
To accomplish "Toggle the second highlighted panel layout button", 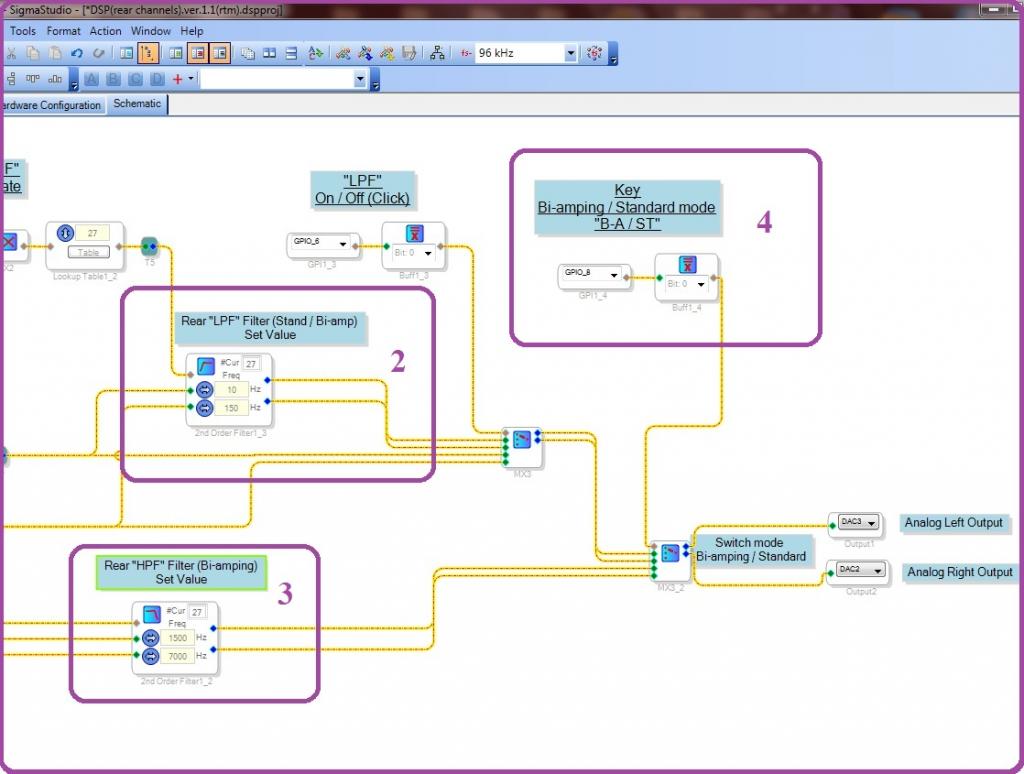I will pos(219,53).
